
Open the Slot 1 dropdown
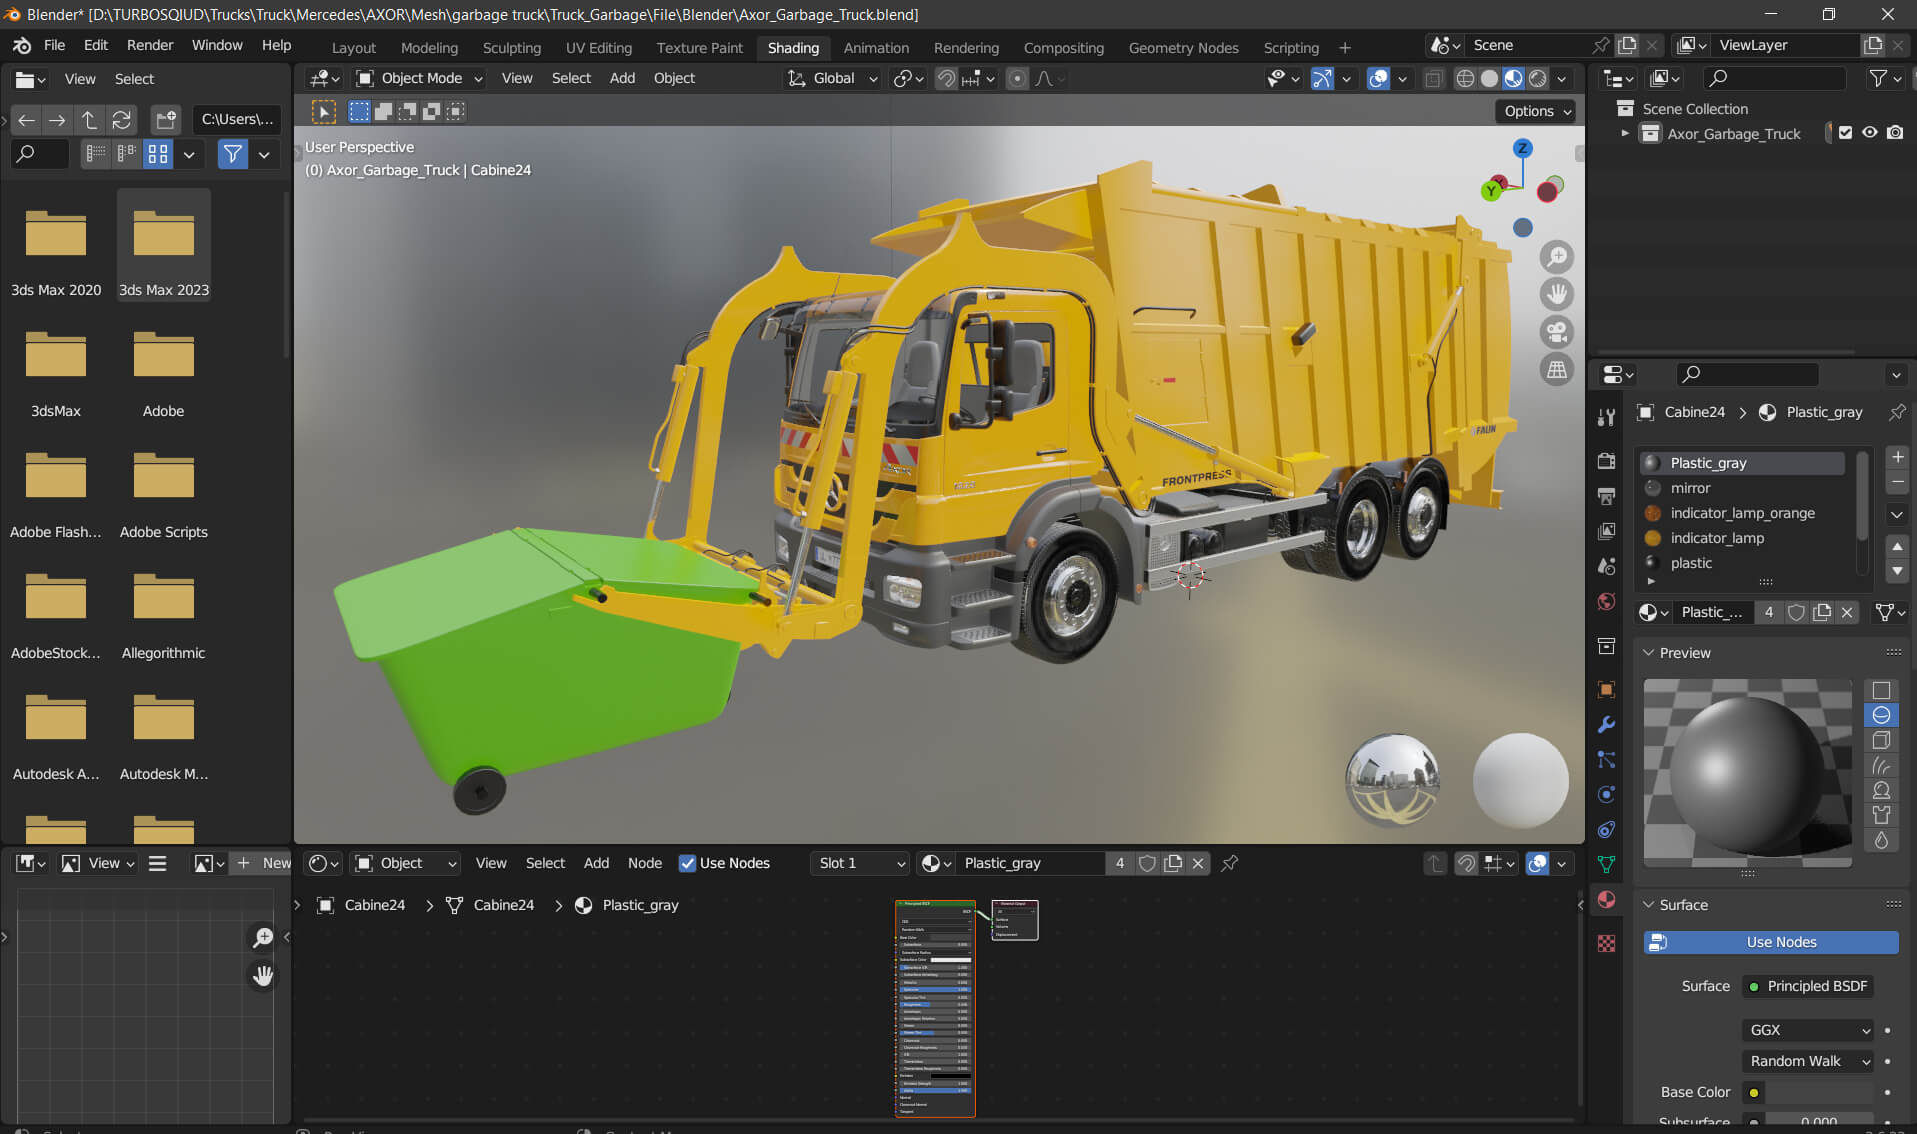pos(860,863)
